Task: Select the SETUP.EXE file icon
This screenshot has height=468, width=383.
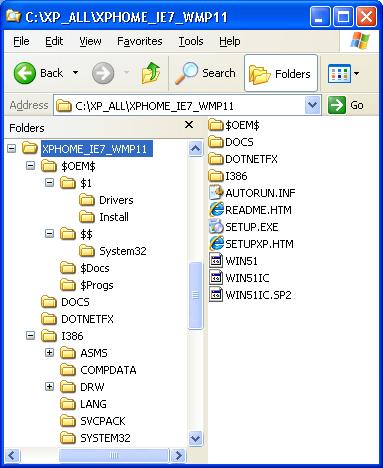Action: coord(216,227)
